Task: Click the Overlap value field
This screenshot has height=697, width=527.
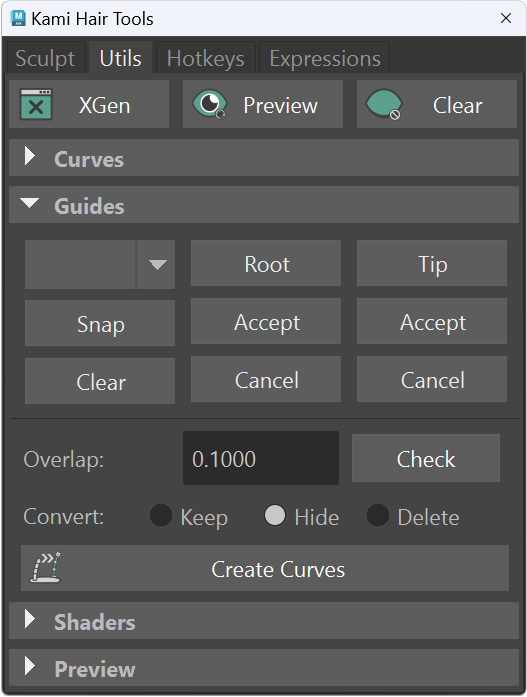Action: (261, 458)
